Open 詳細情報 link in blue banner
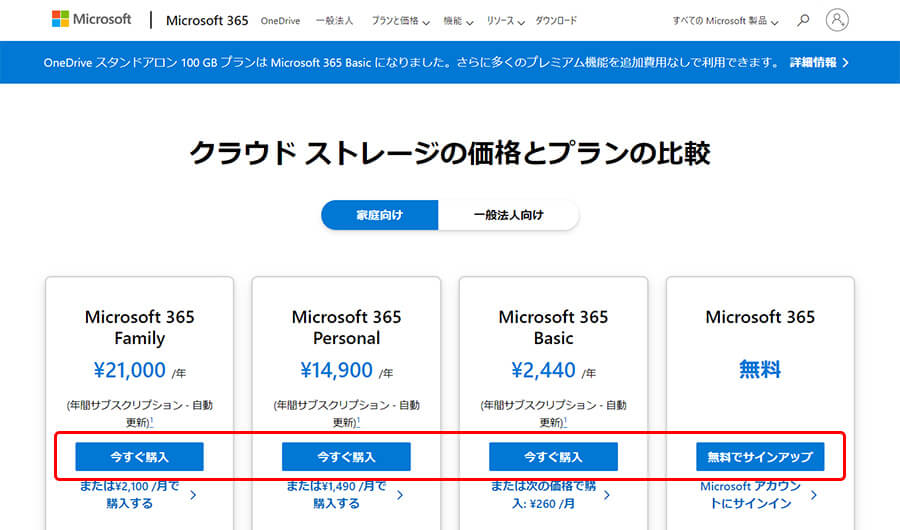This screenshot has width=900, height=530. pos(819,63)
